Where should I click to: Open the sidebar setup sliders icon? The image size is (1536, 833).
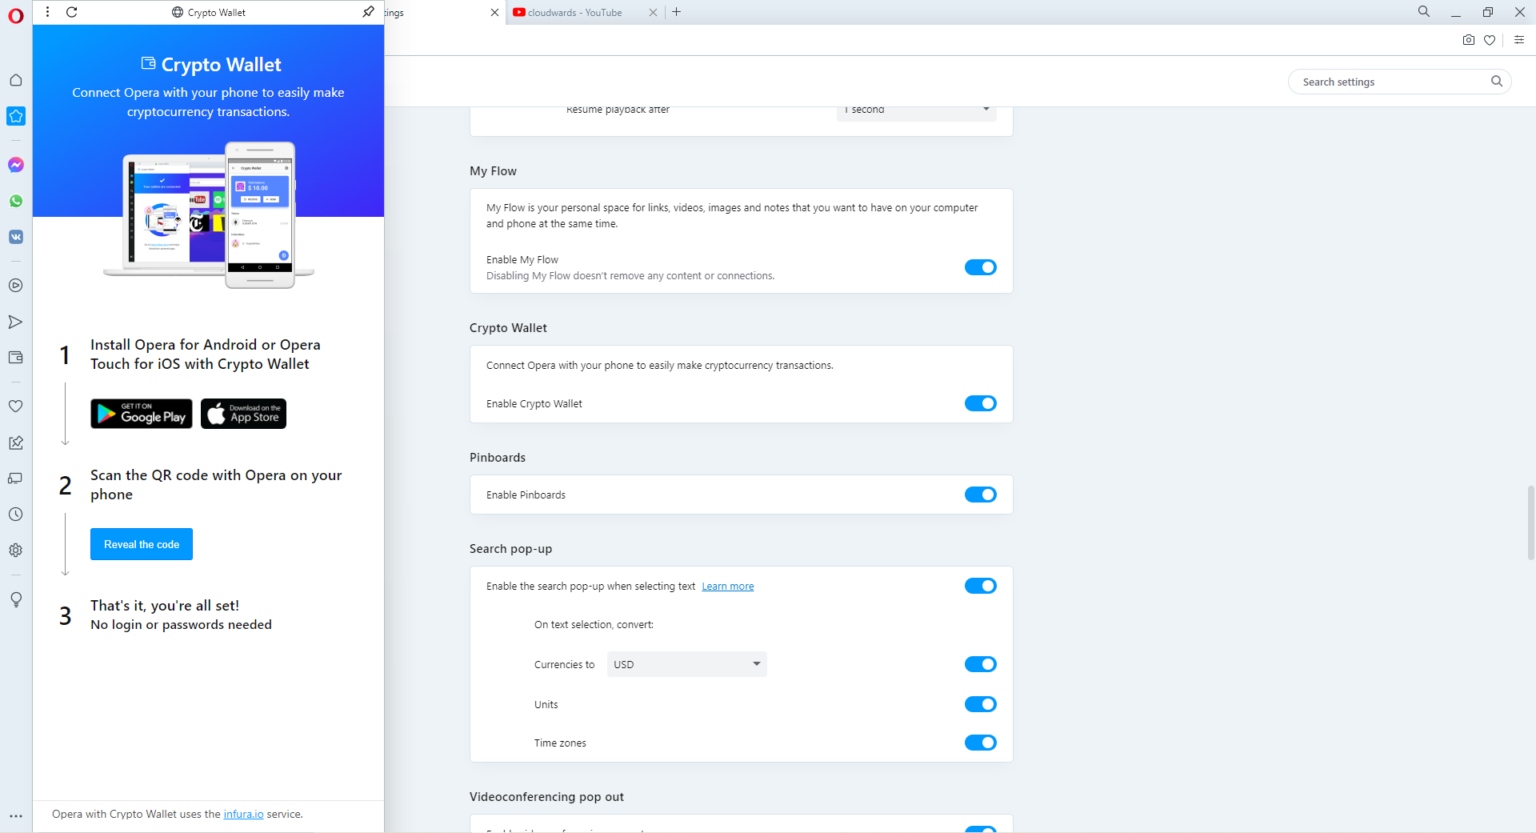coord(1519,40)
